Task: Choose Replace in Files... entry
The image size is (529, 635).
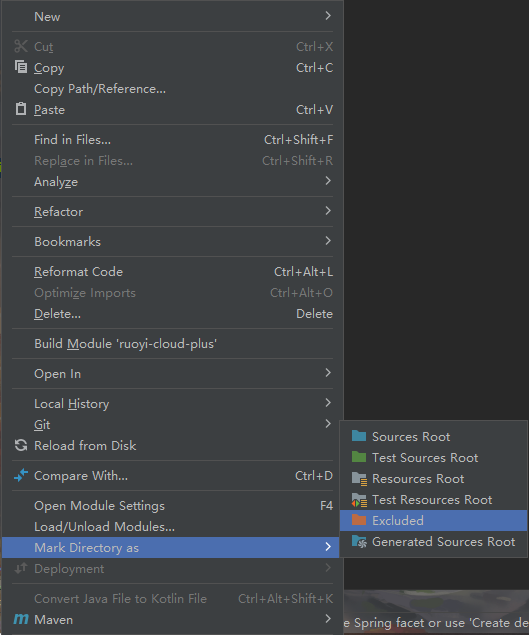Action: (x=173, y=161)
